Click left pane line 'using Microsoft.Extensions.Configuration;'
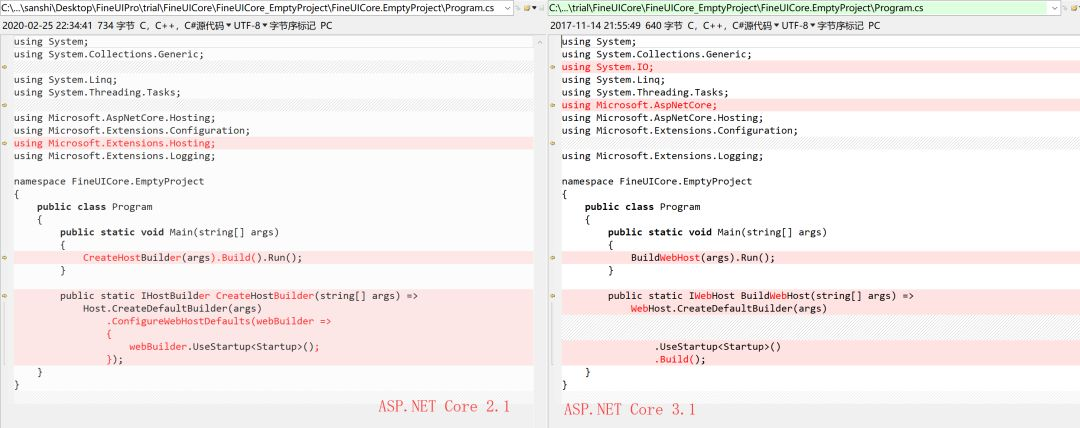The width and height of the screenshot is (1080, 428). point(132,130)
